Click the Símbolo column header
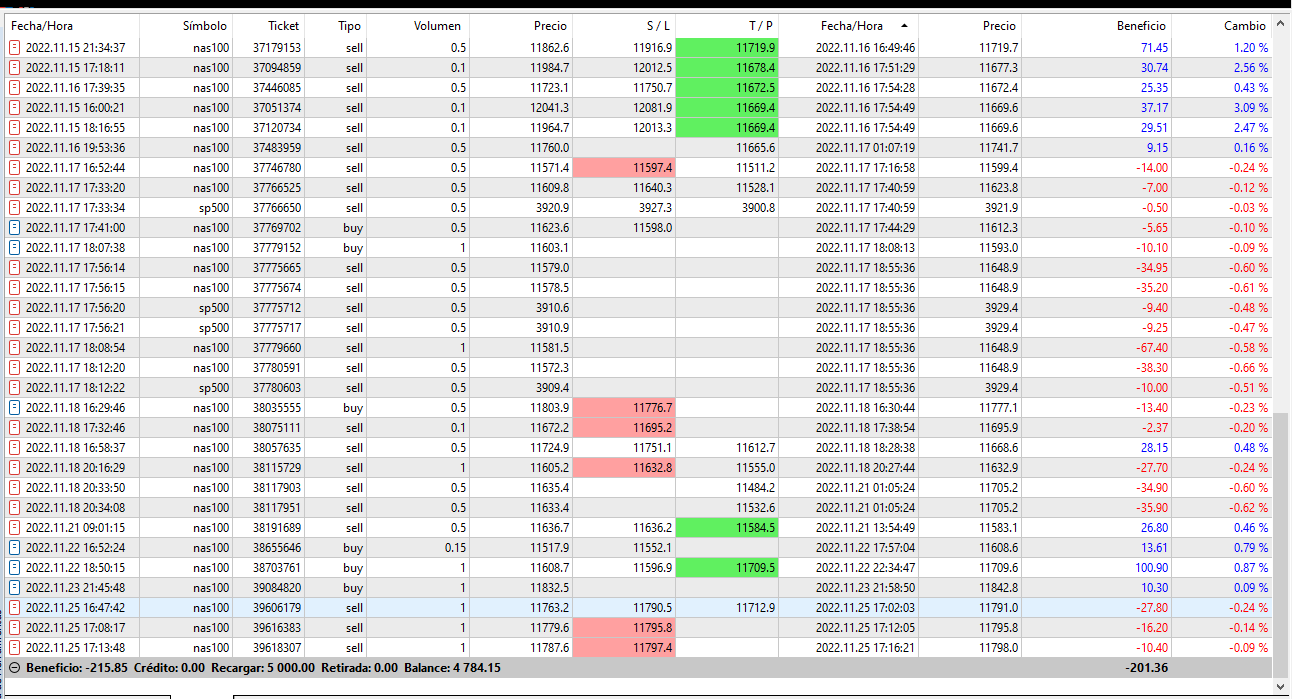This screenshot has height=699, width=1292. coord(186,26)
